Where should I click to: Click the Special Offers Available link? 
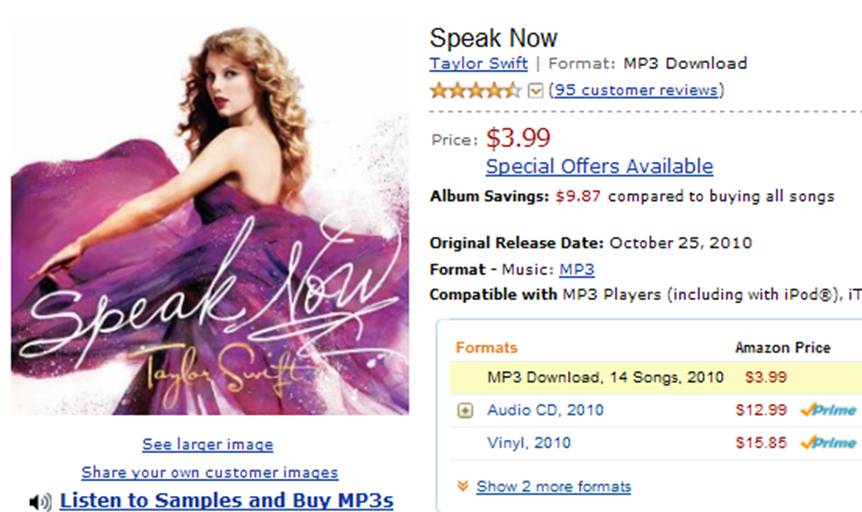point(599,166)
